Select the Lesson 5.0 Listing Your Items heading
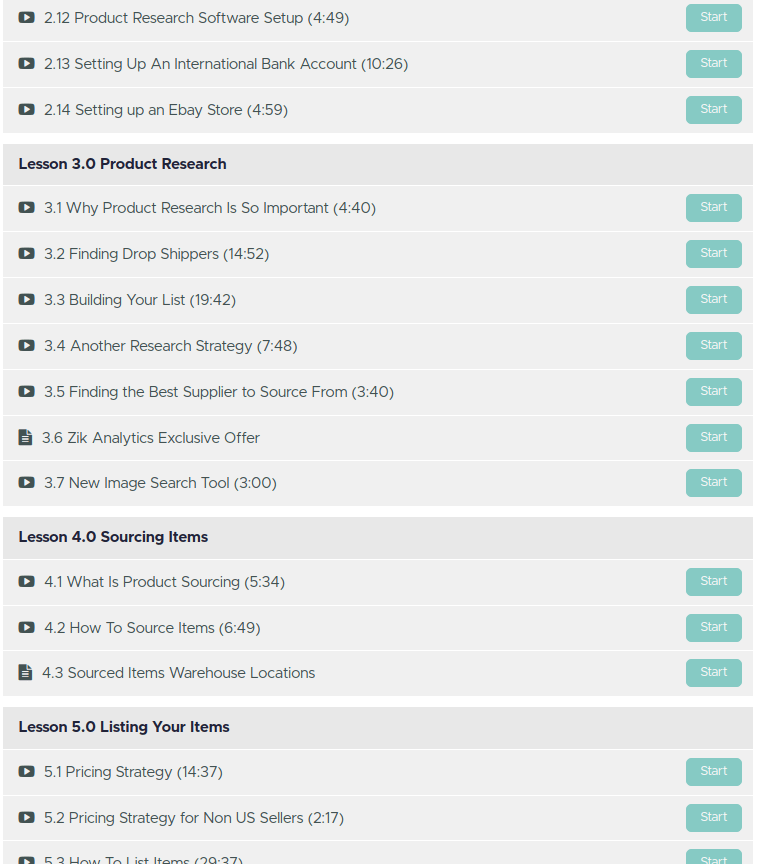The width and height of the screenshot is (757, 864). click(124, 727)
